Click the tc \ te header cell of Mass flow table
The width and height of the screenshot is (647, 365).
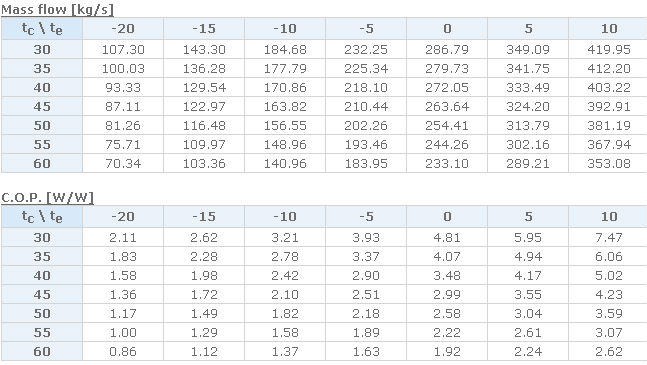coord(42,28)
